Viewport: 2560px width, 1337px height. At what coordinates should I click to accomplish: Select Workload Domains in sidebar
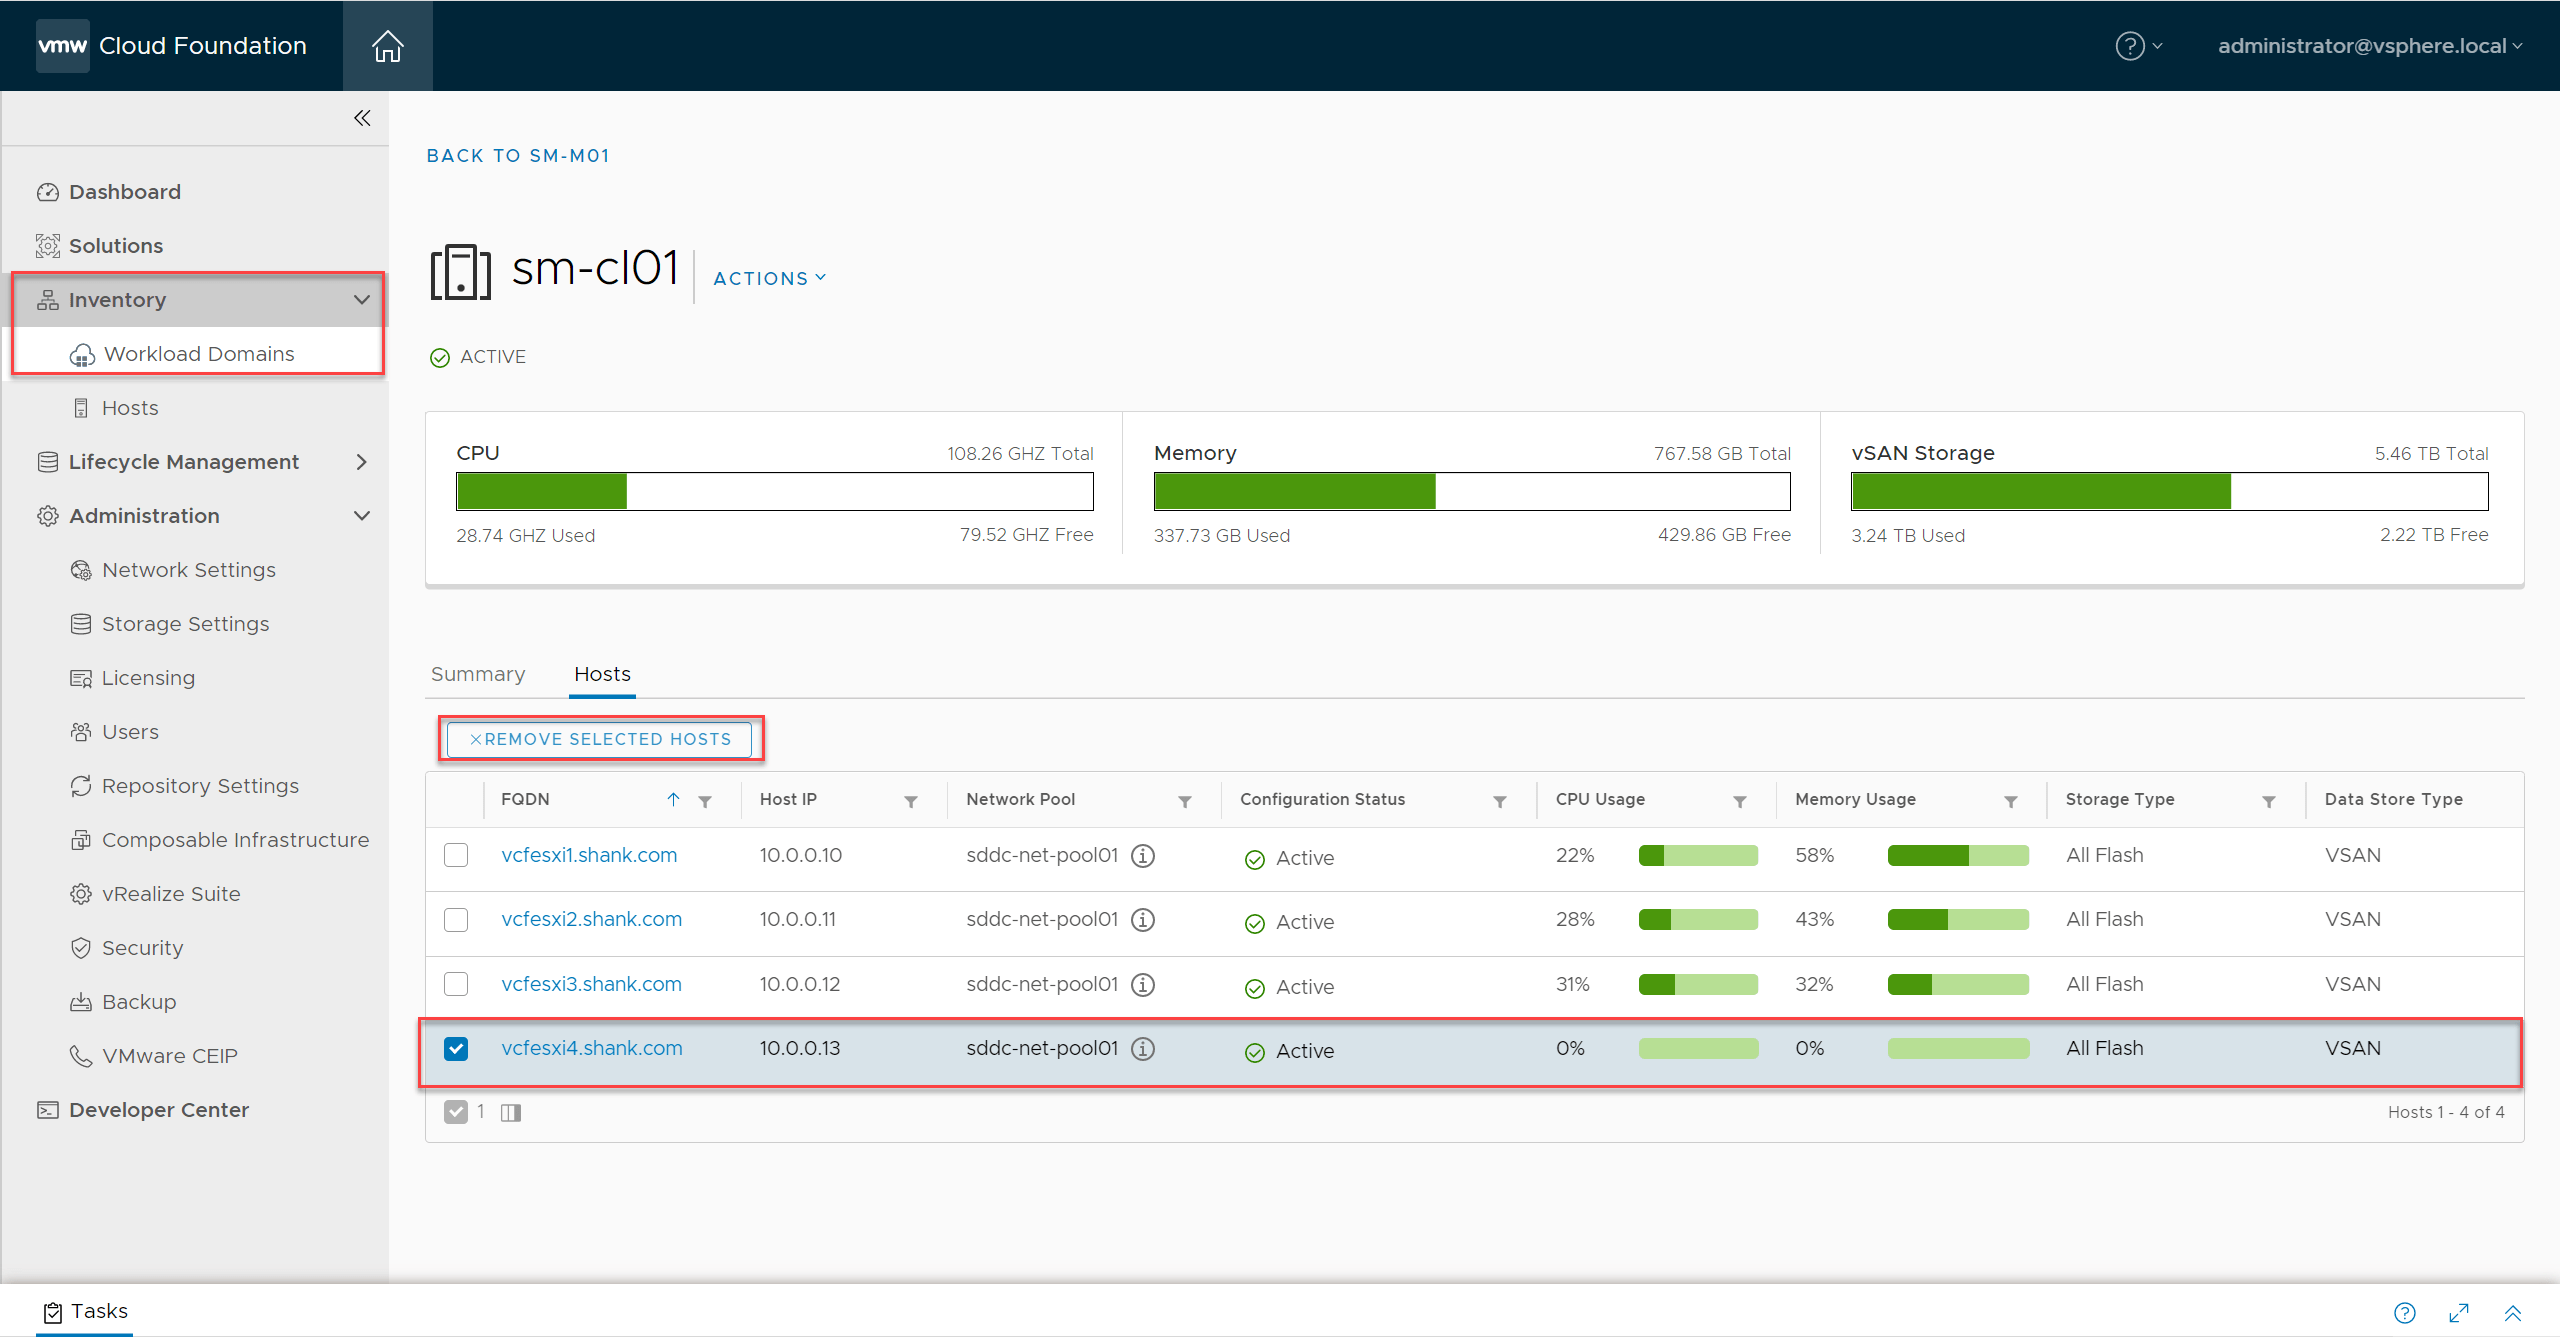point(199,354)
